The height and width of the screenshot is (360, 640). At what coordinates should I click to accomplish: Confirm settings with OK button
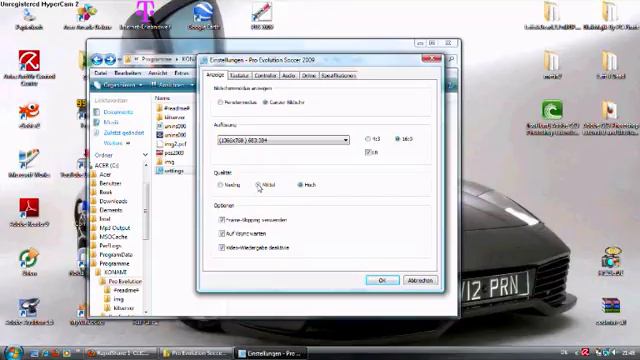tap(382, 280)
